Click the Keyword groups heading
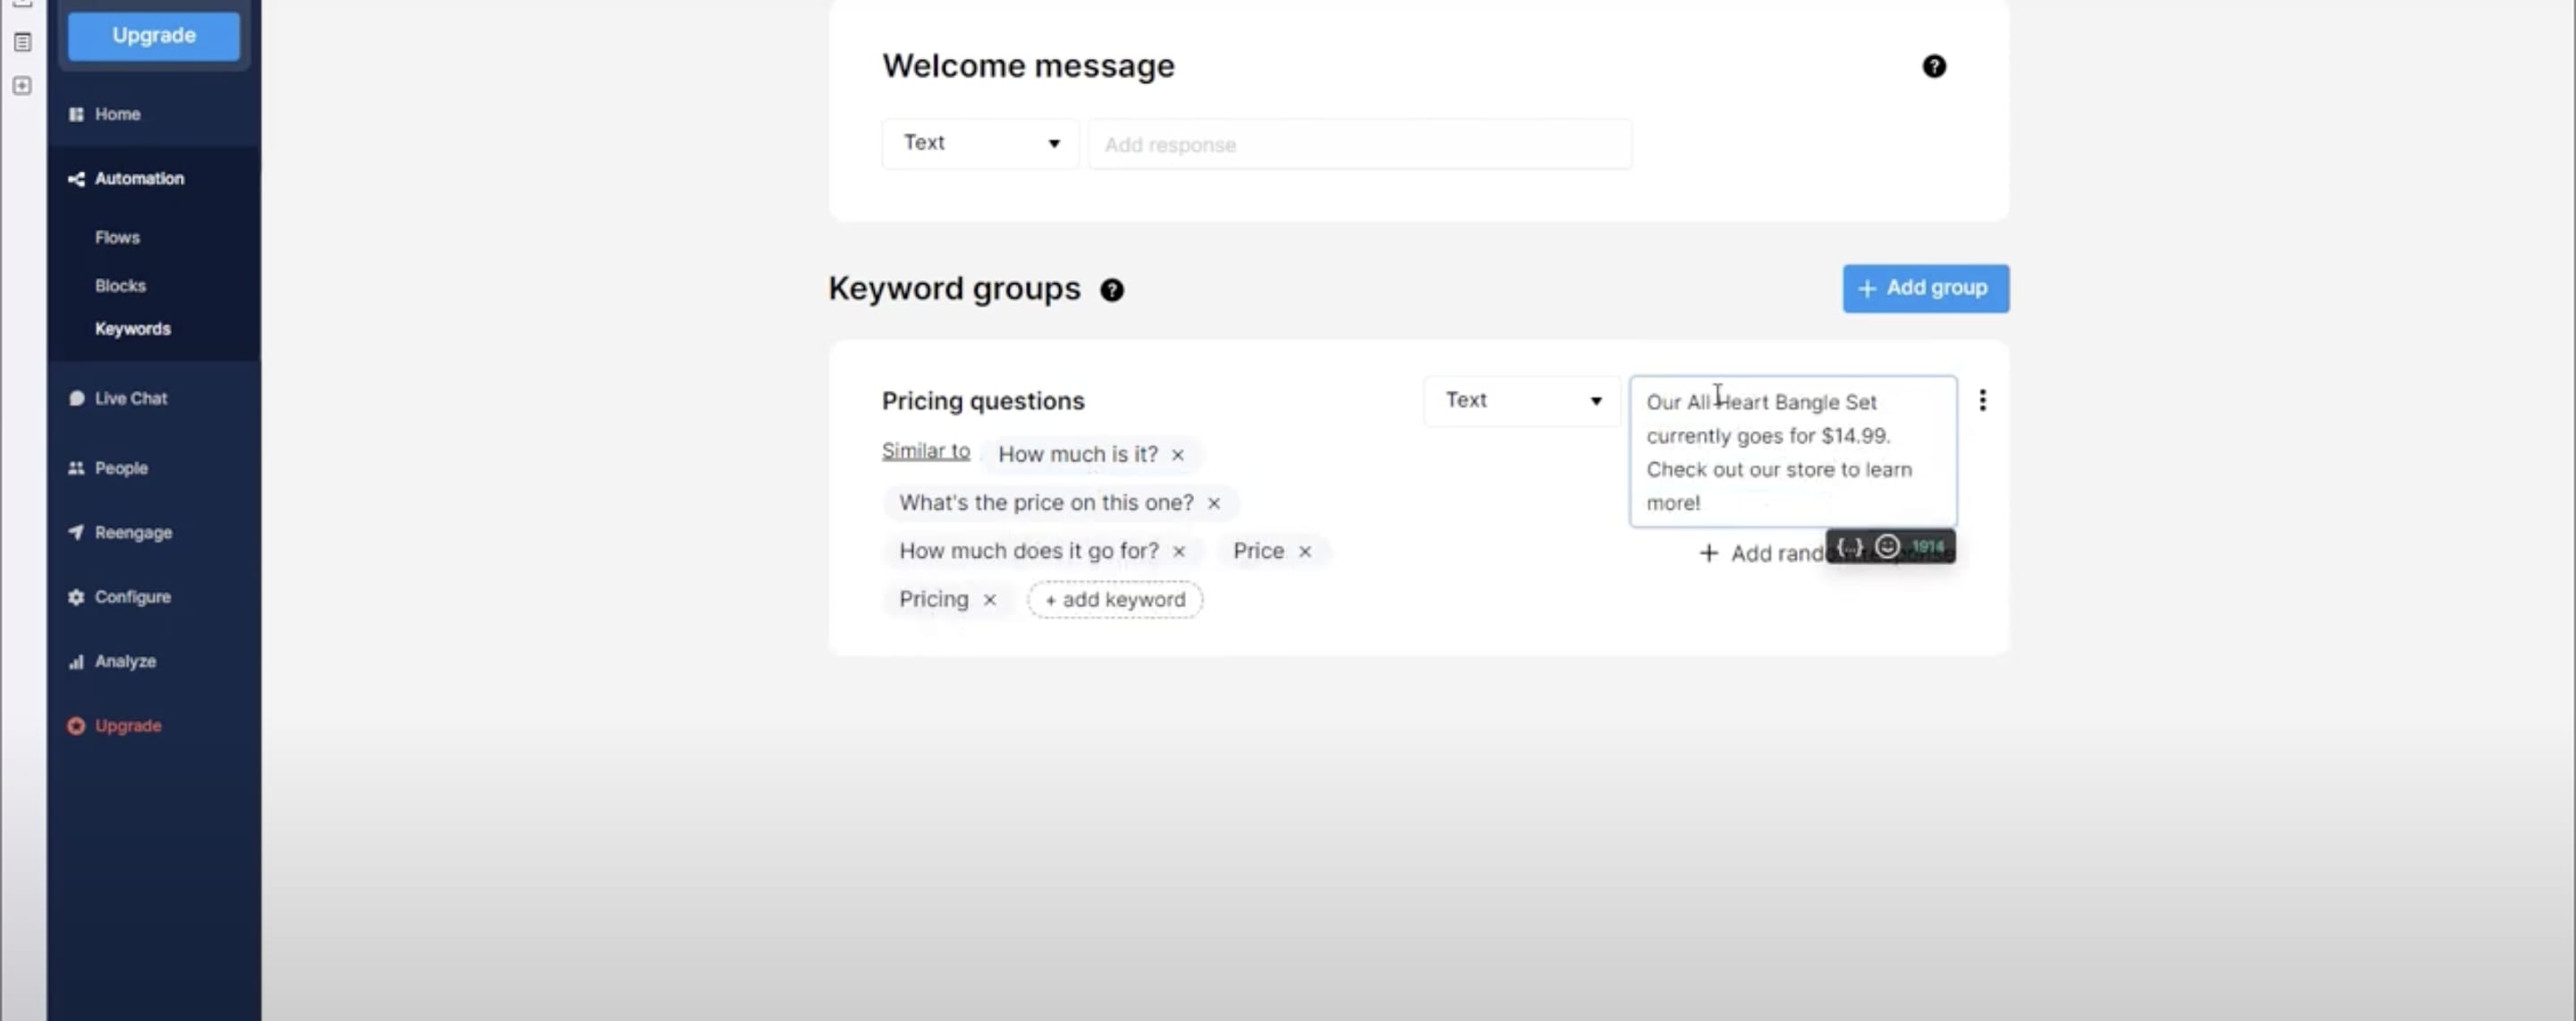 [954, 288]
